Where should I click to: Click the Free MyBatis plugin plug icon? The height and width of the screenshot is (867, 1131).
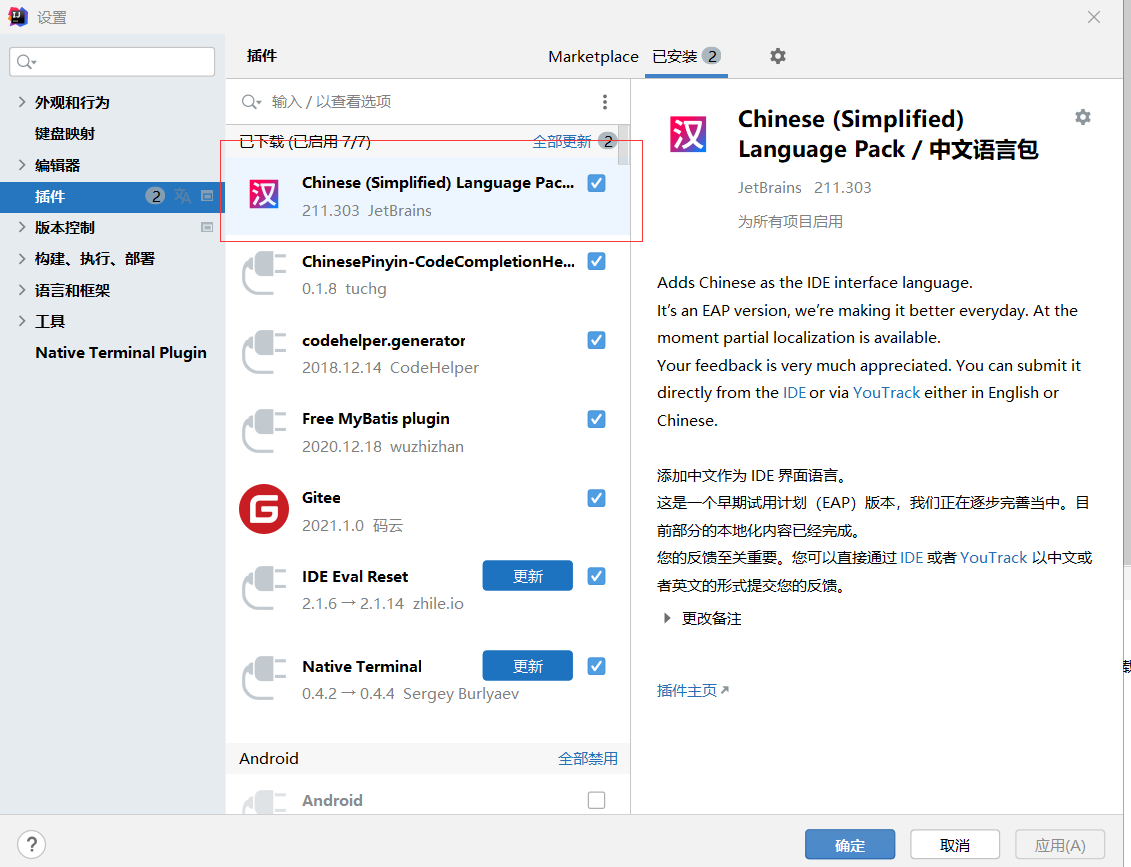[x=264, y=431]
